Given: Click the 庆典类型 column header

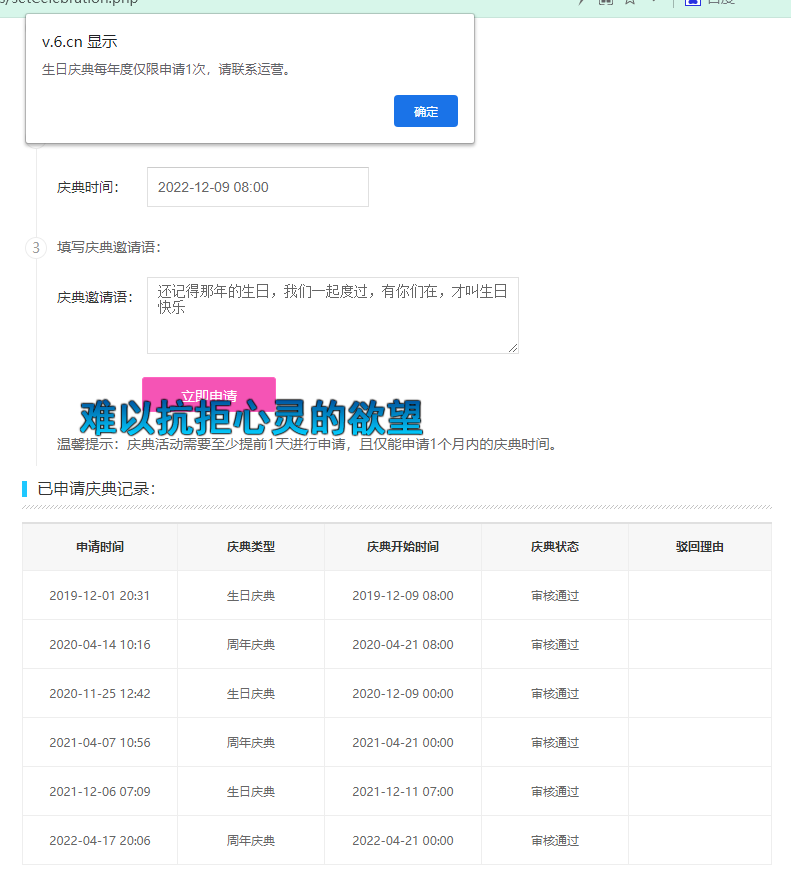Looking at the screenshot, I should (251, 547).
